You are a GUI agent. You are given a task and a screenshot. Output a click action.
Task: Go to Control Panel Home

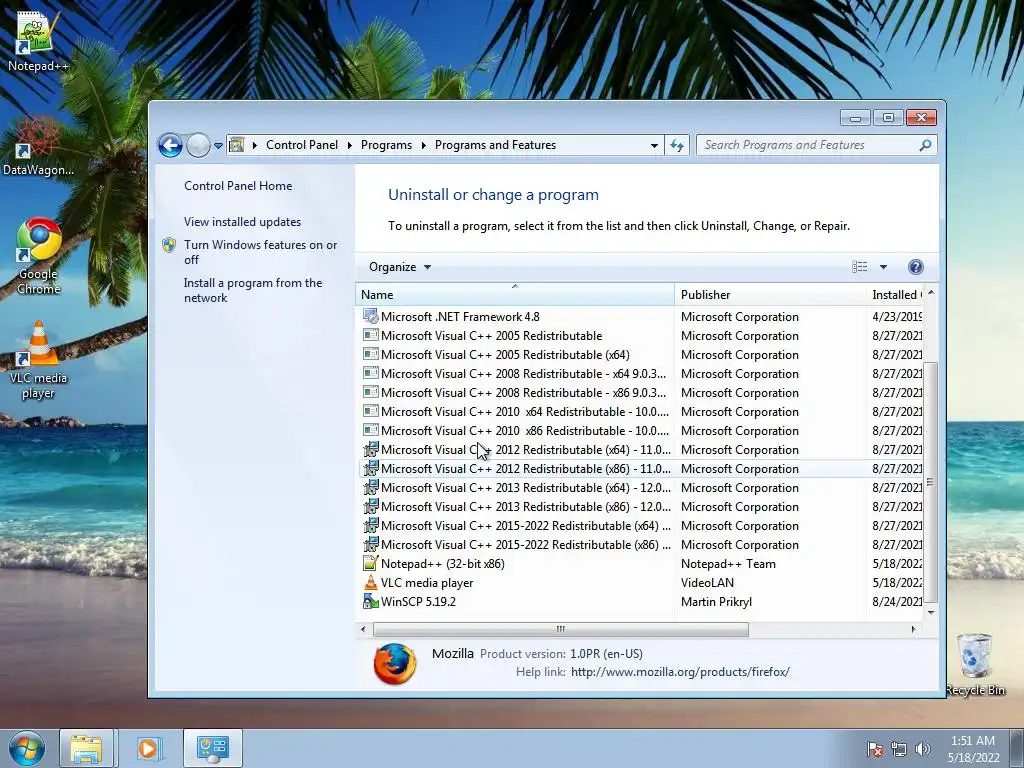[238, 185]
